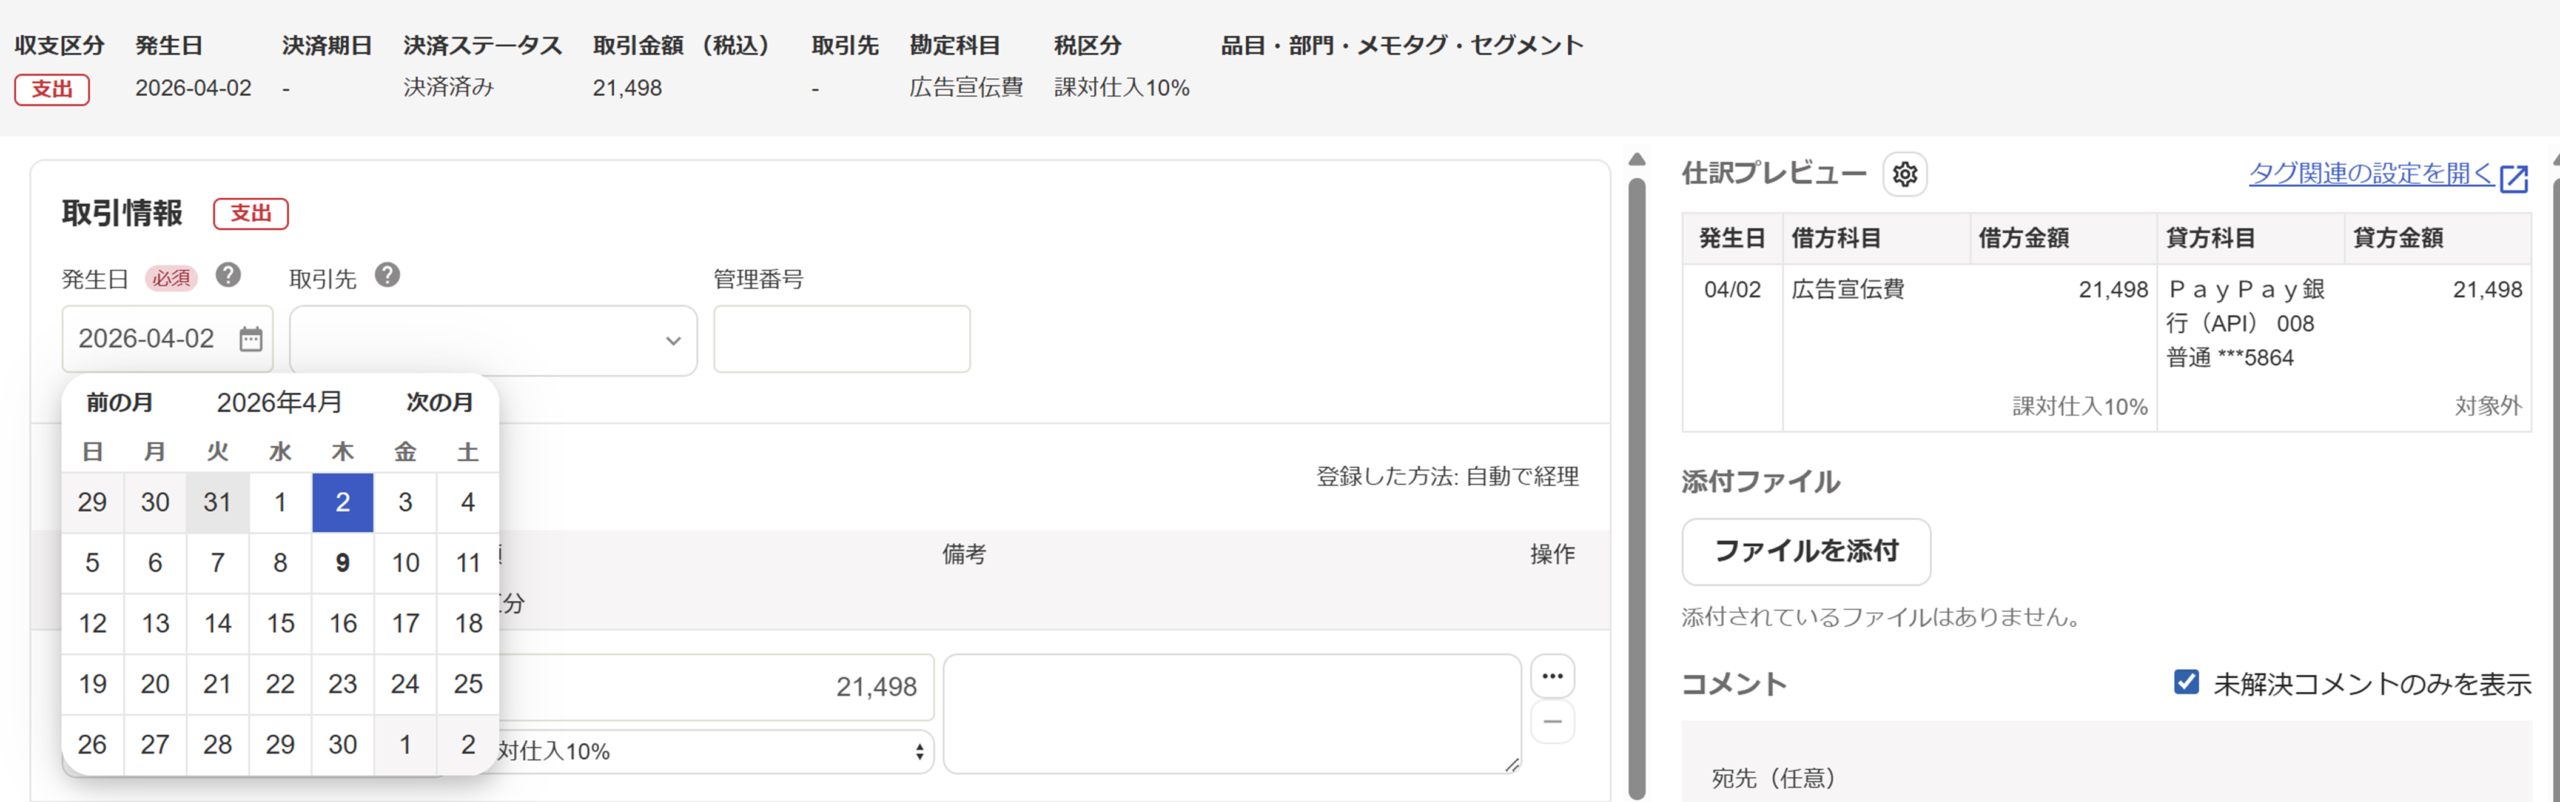The image size is (2560, 802).
Task: Click the calendar icon in date field
Action: (x=250, y=339)
